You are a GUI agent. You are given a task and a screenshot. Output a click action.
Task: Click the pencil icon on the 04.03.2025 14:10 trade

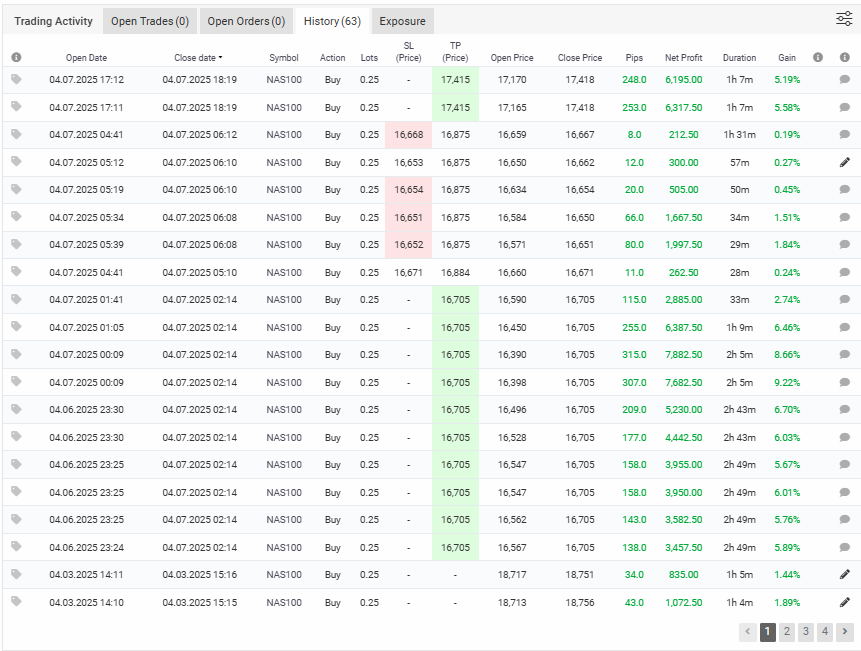844,602
